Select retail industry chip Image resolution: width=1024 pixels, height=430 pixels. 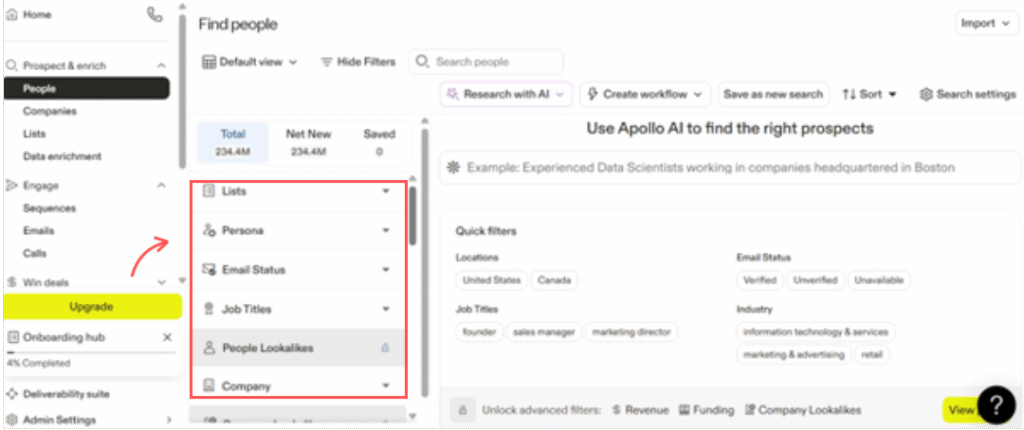pos(872,355)
